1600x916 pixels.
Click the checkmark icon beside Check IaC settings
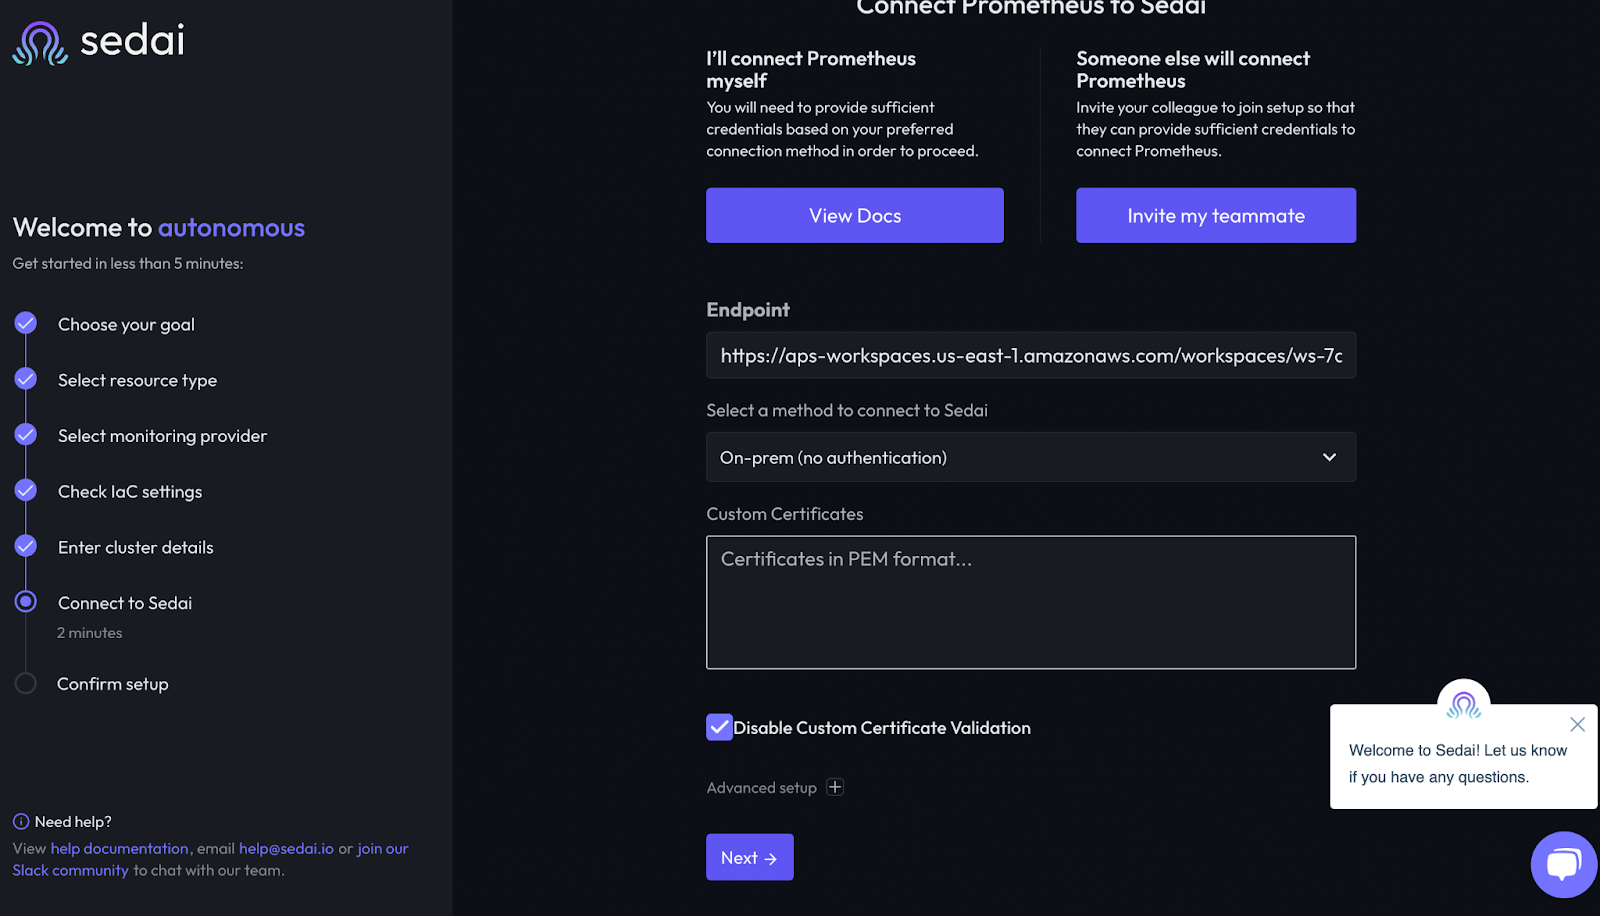(25, 490)
